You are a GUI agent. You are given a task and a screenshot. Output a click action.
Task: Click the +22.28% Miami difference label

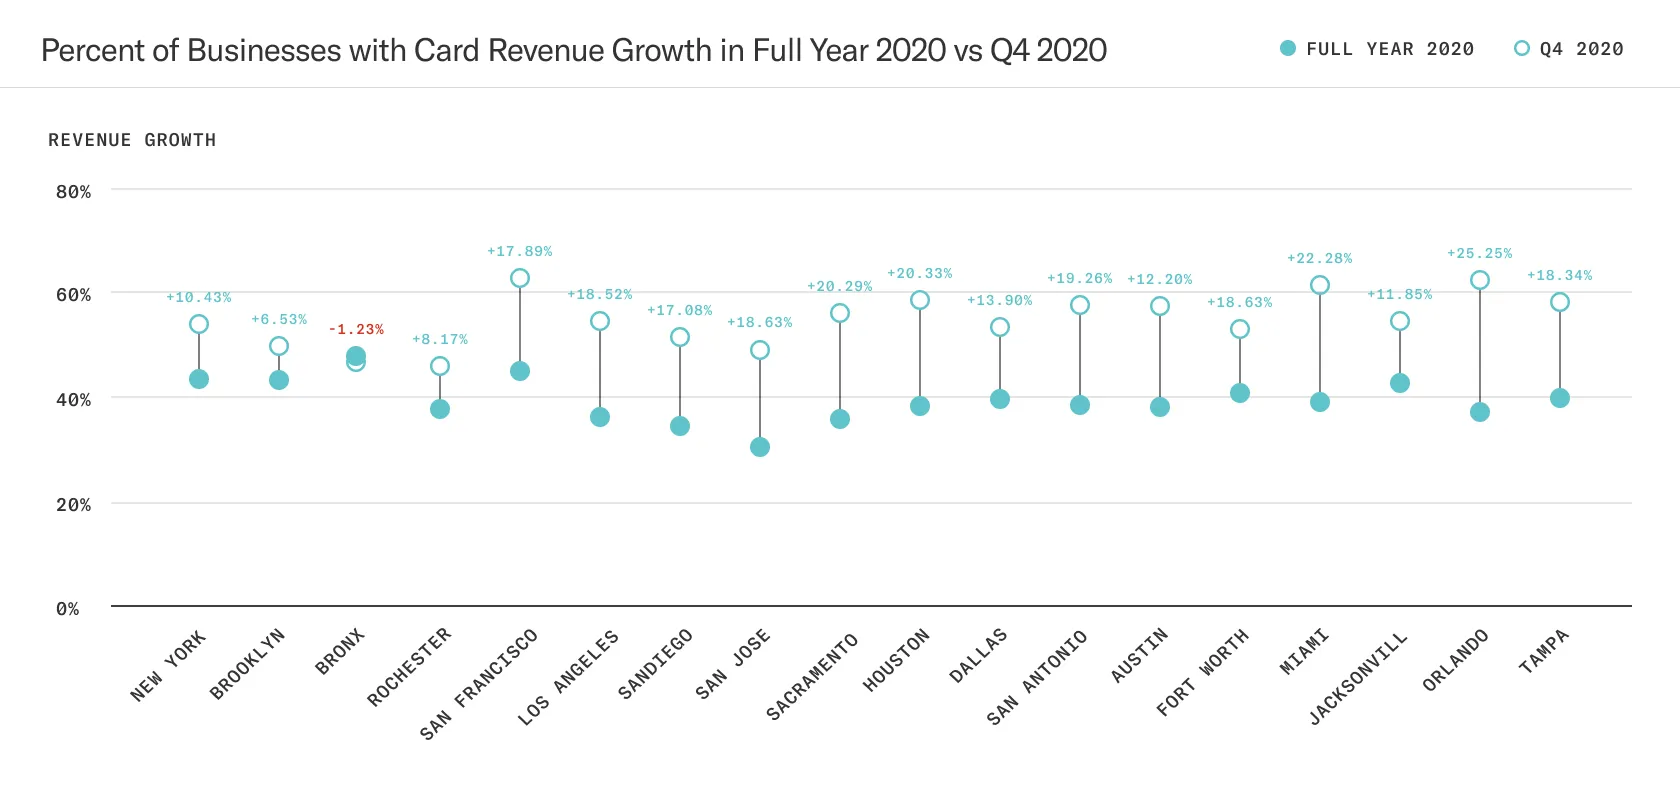(1320, 258)
